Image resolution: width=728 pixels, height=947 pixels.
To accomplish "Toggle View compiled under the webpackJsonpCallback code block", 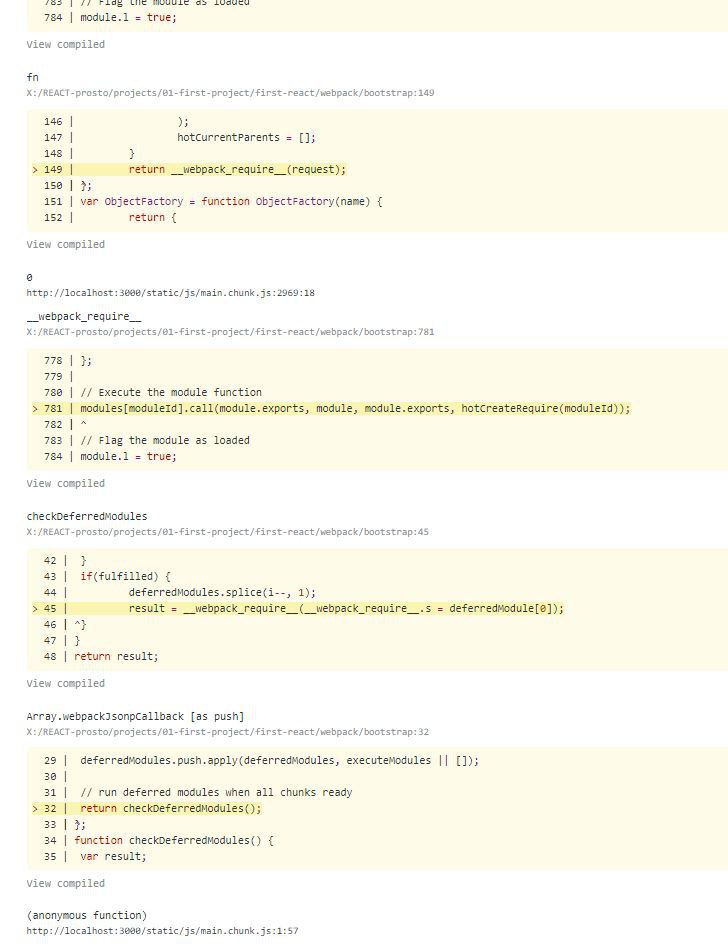I will (65, 883).
